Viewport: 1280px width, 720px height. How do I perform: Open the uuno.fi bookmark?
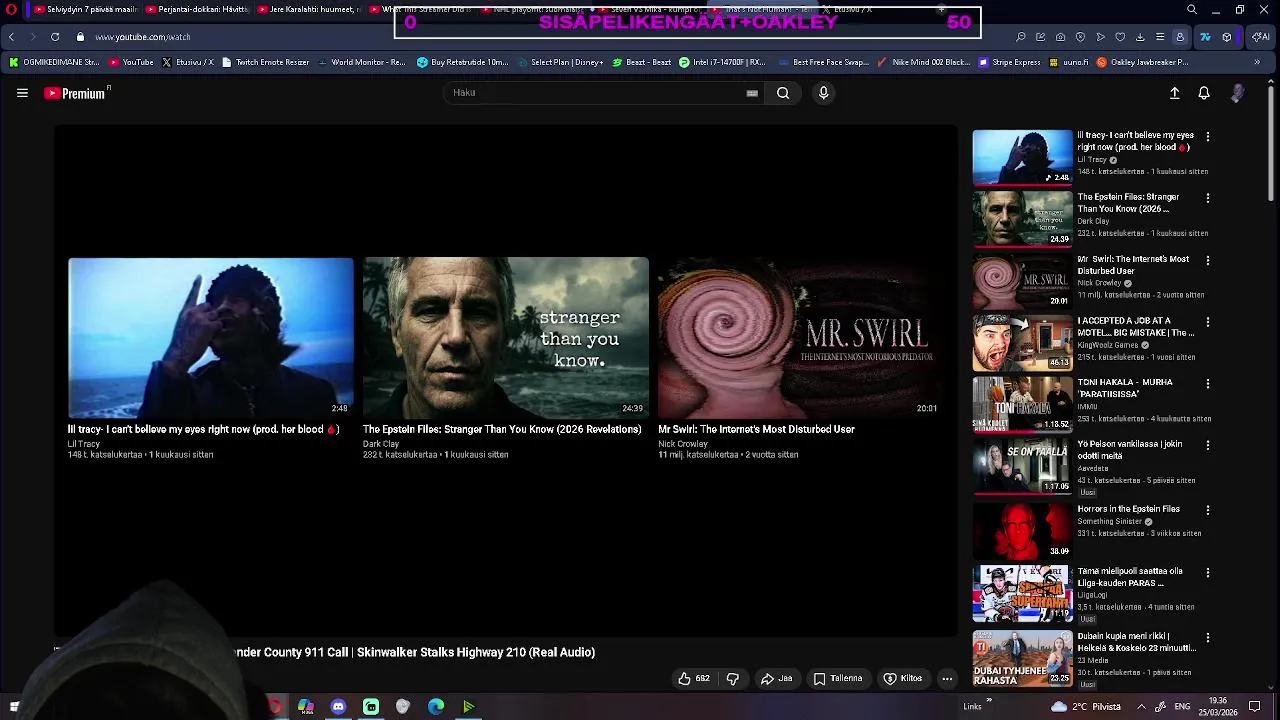click(1069, 62)
